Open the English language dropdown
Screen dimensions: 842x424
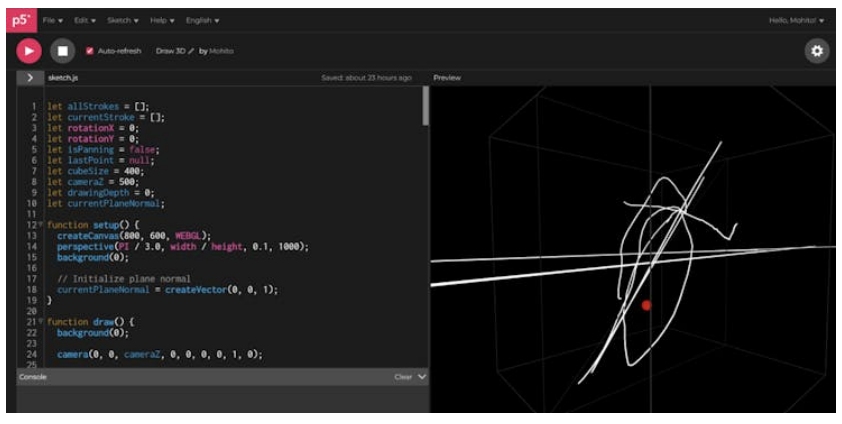click(203, 20)
